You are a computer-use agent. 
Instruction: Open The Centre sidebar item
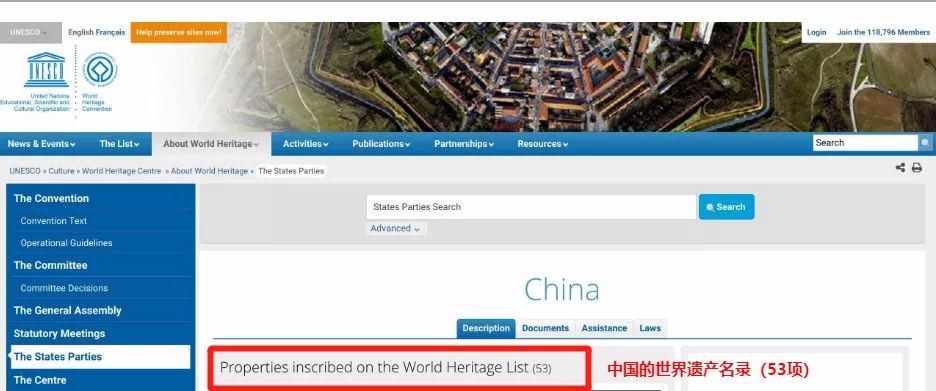40,380
